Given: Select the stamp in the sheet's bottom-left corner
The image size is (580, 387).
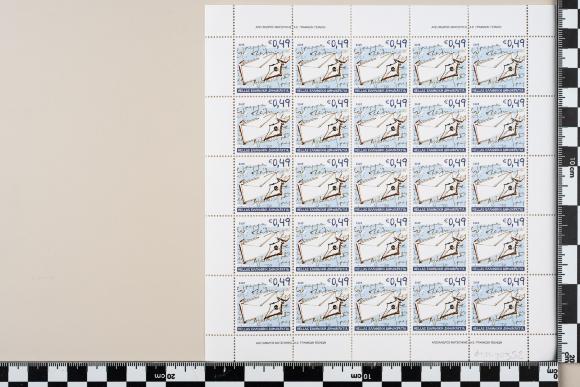Looking at the screenshot, I should coord(263,304).
